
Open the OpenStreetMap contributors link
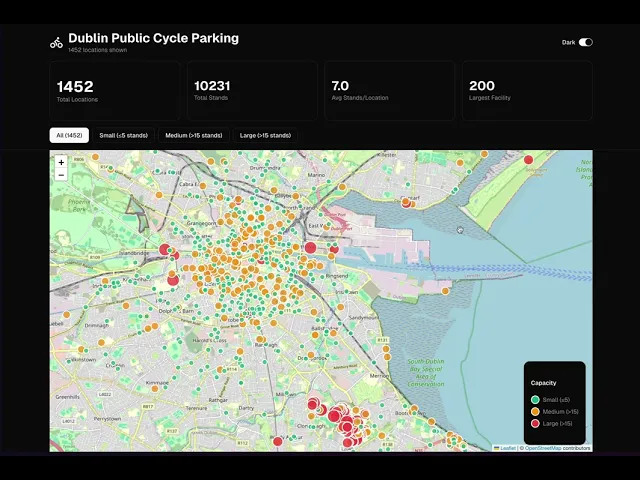pyautogui.click(x=543, y=448)
